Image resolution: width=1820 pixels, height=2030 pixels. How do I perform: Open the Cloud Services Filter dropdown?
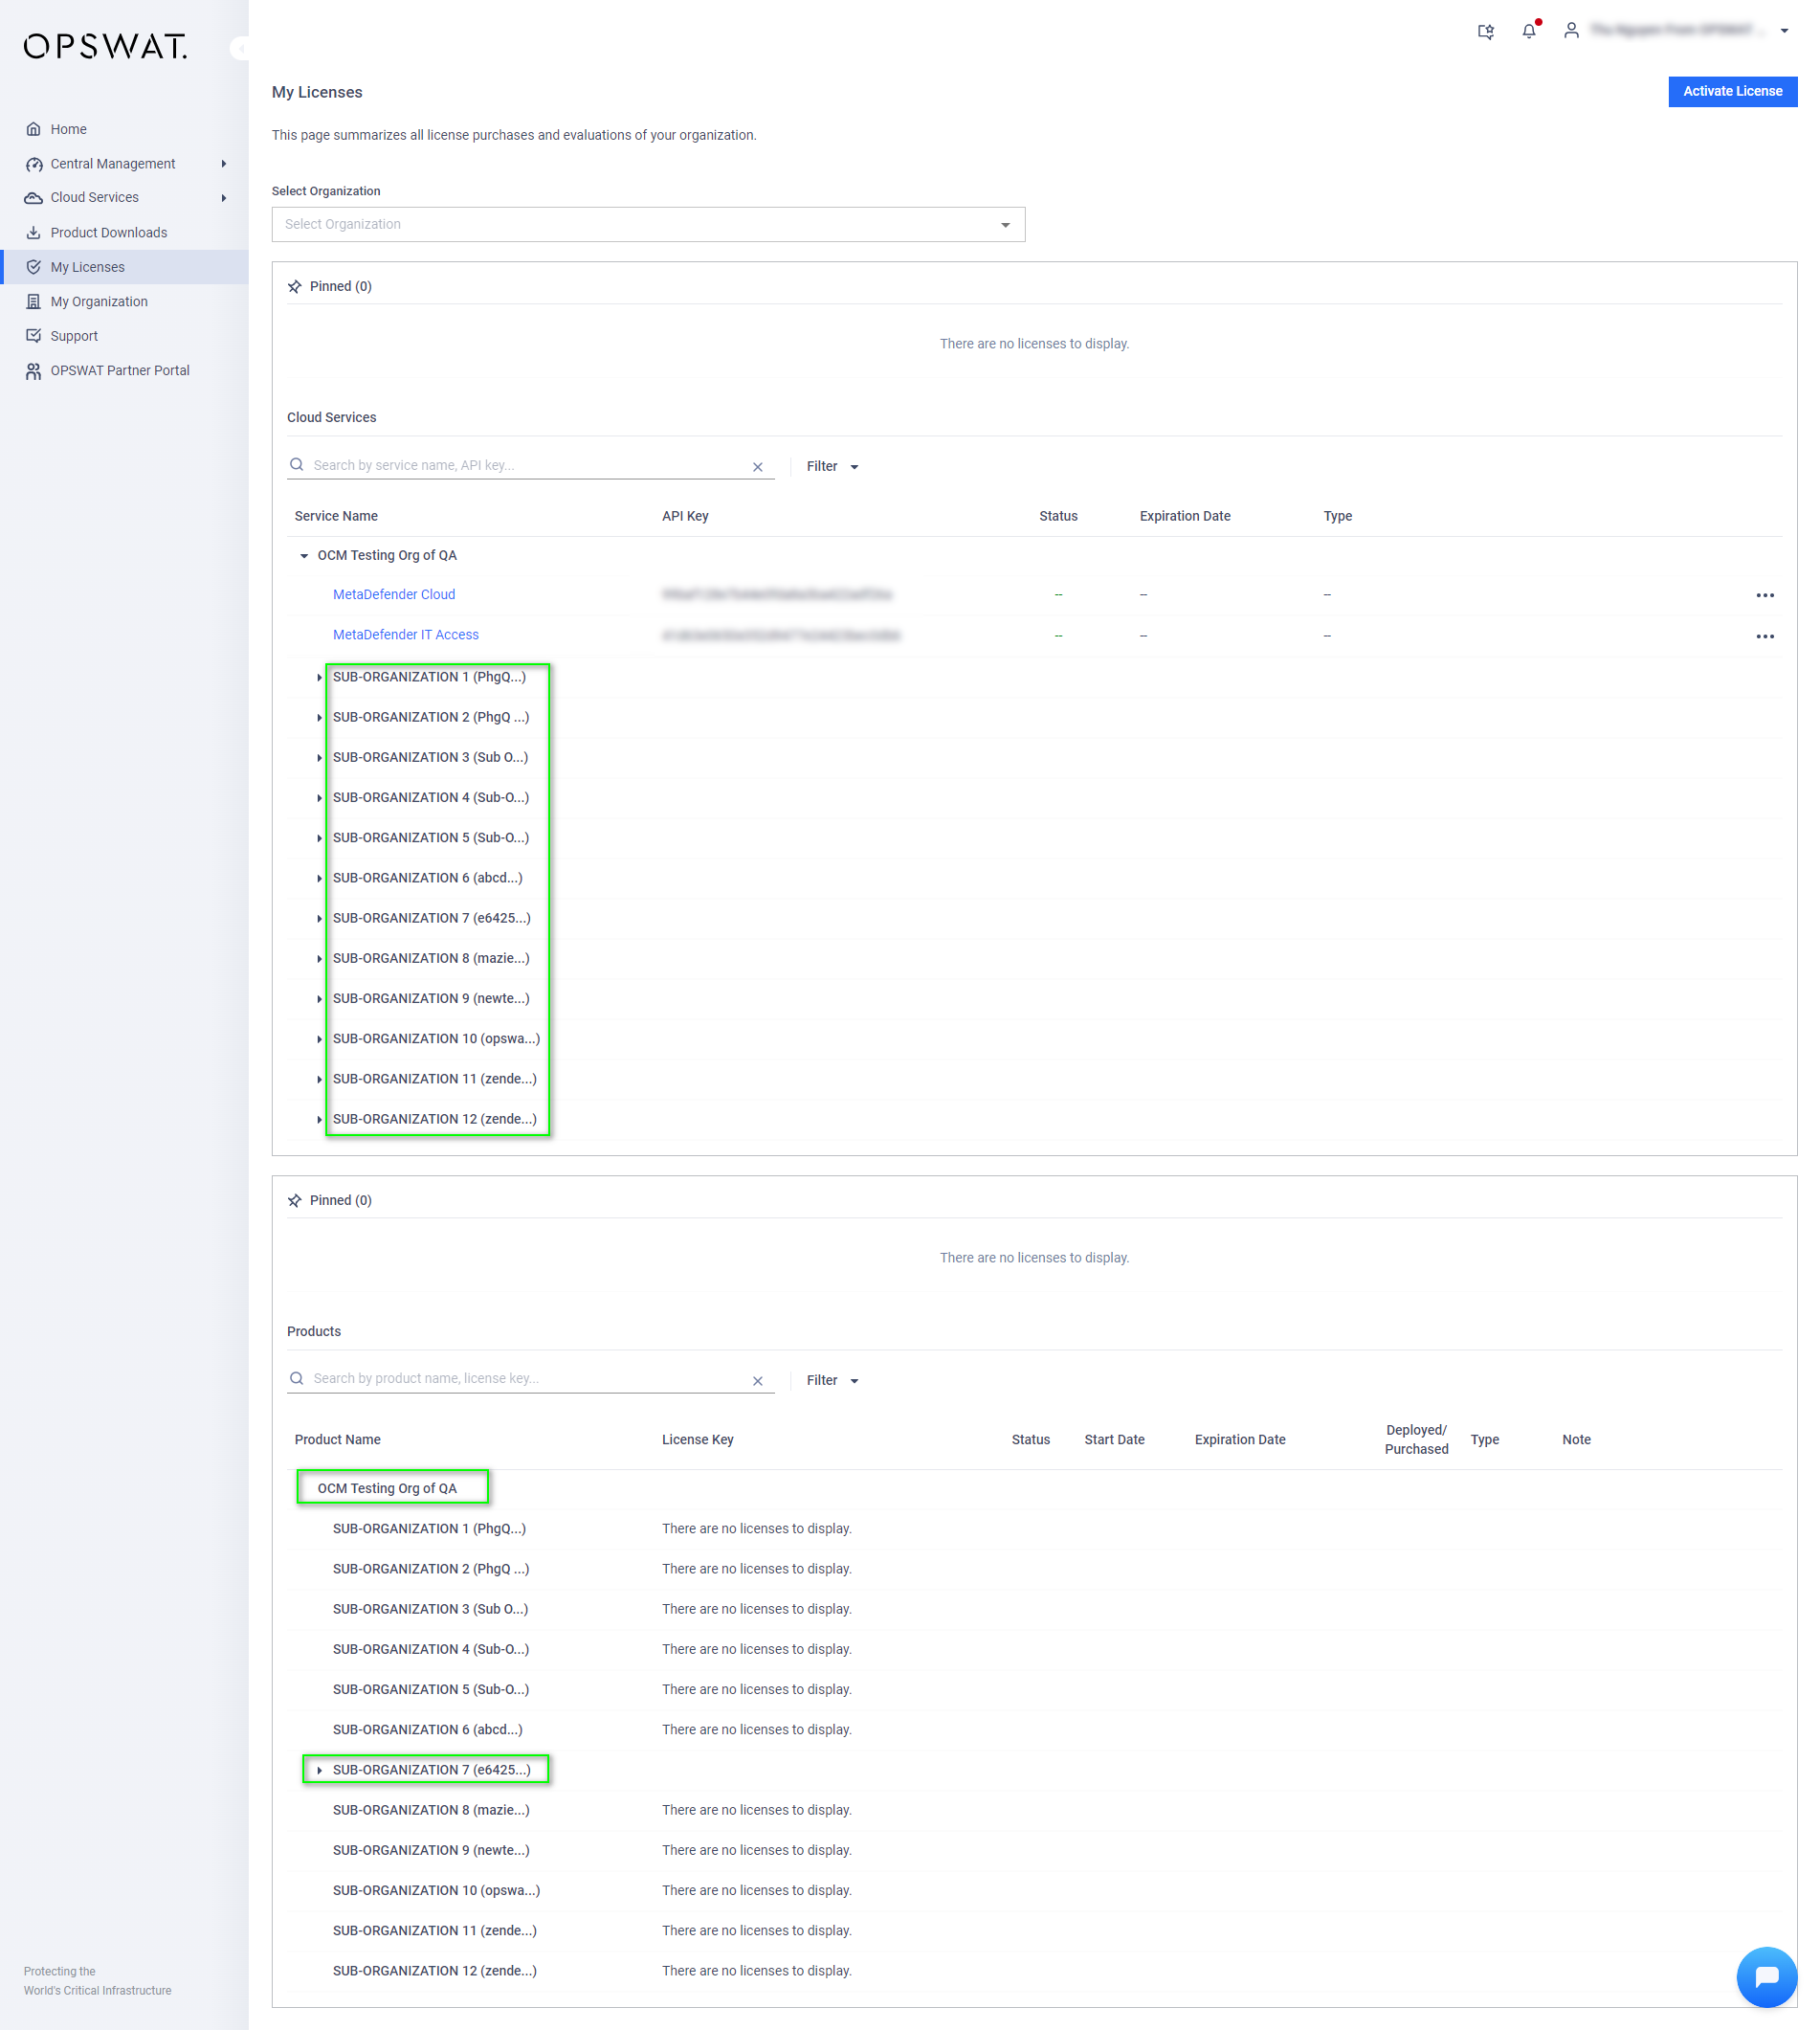(833, 467)
